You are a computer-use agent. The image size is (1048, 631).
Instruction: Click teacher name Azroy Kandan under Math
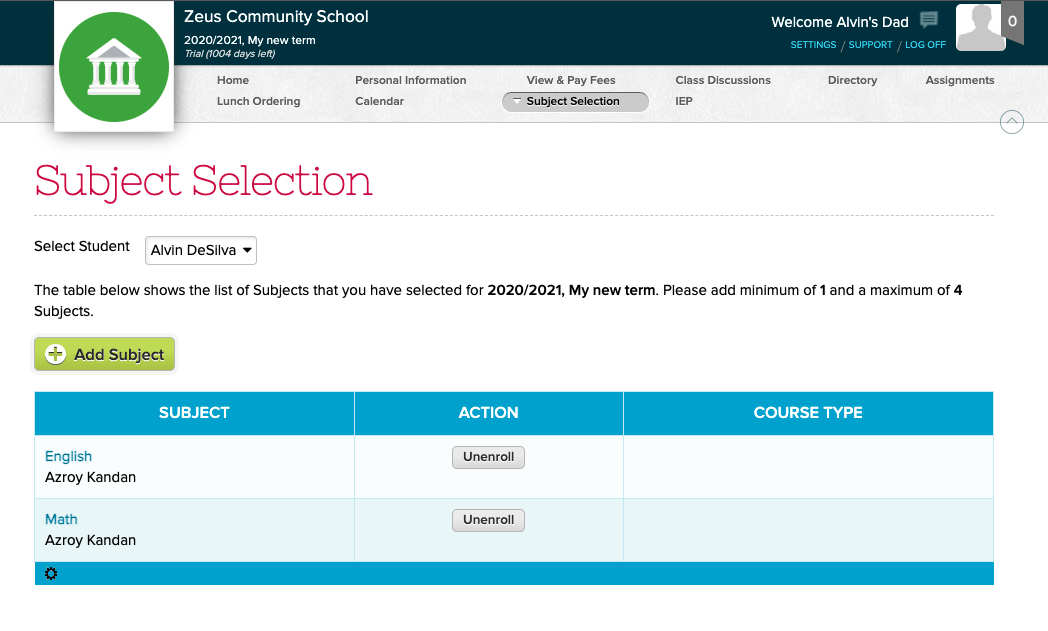pos(90,540)
